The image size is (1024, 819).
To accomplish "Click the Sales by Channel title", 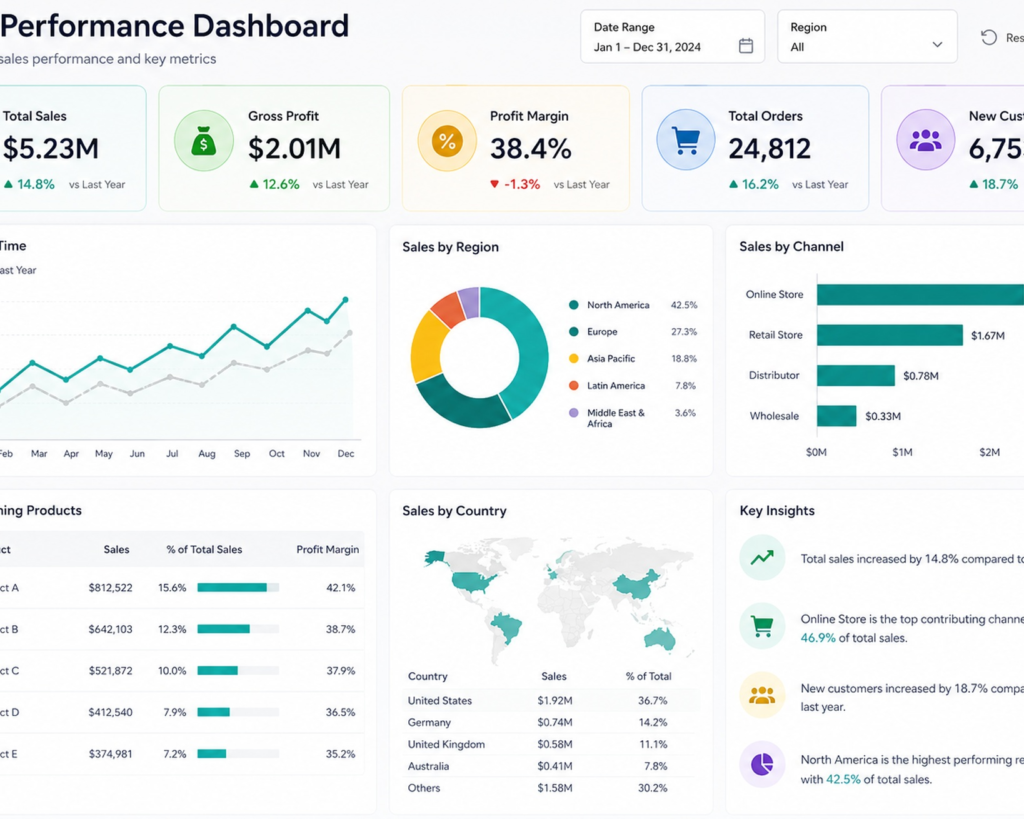I will pos(792,246).
